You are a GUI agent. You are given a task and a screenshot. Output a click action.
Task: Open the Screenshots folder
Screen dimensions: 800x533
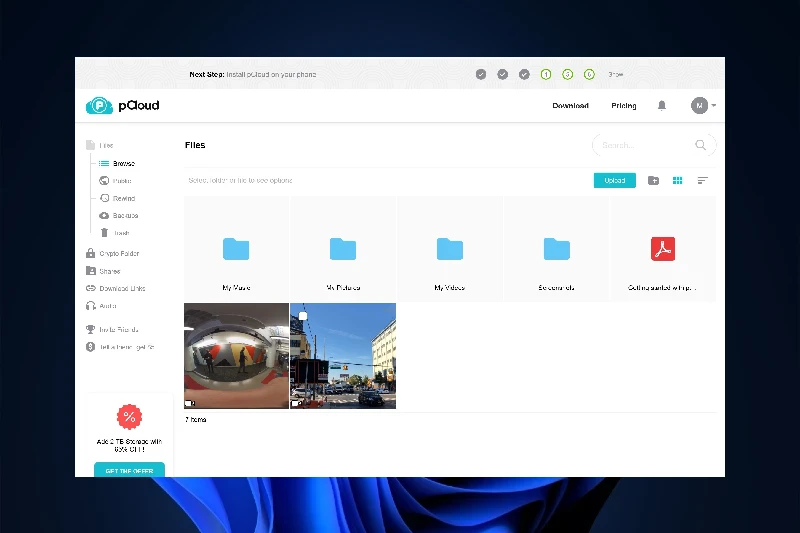pos(556,249)
